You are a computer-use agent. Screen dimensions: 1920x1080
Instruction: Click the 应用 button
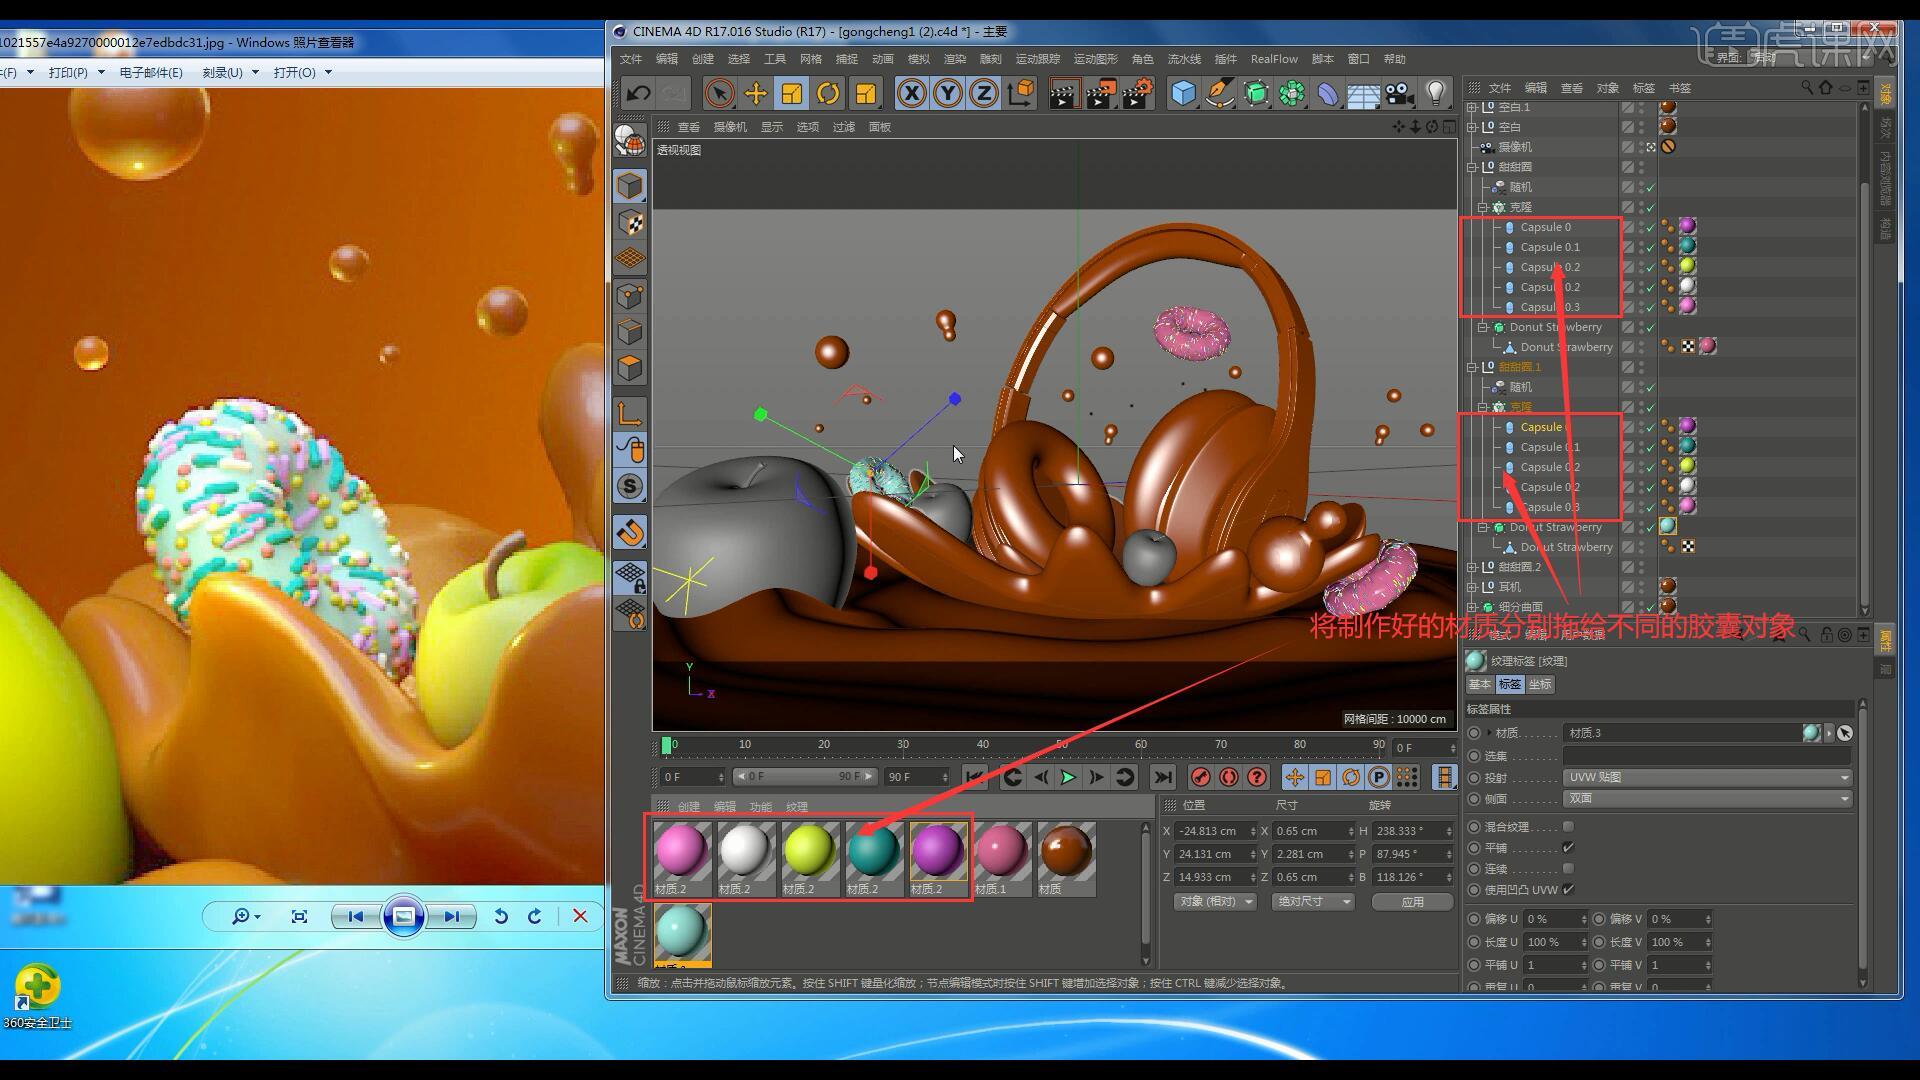(1412, 902)
